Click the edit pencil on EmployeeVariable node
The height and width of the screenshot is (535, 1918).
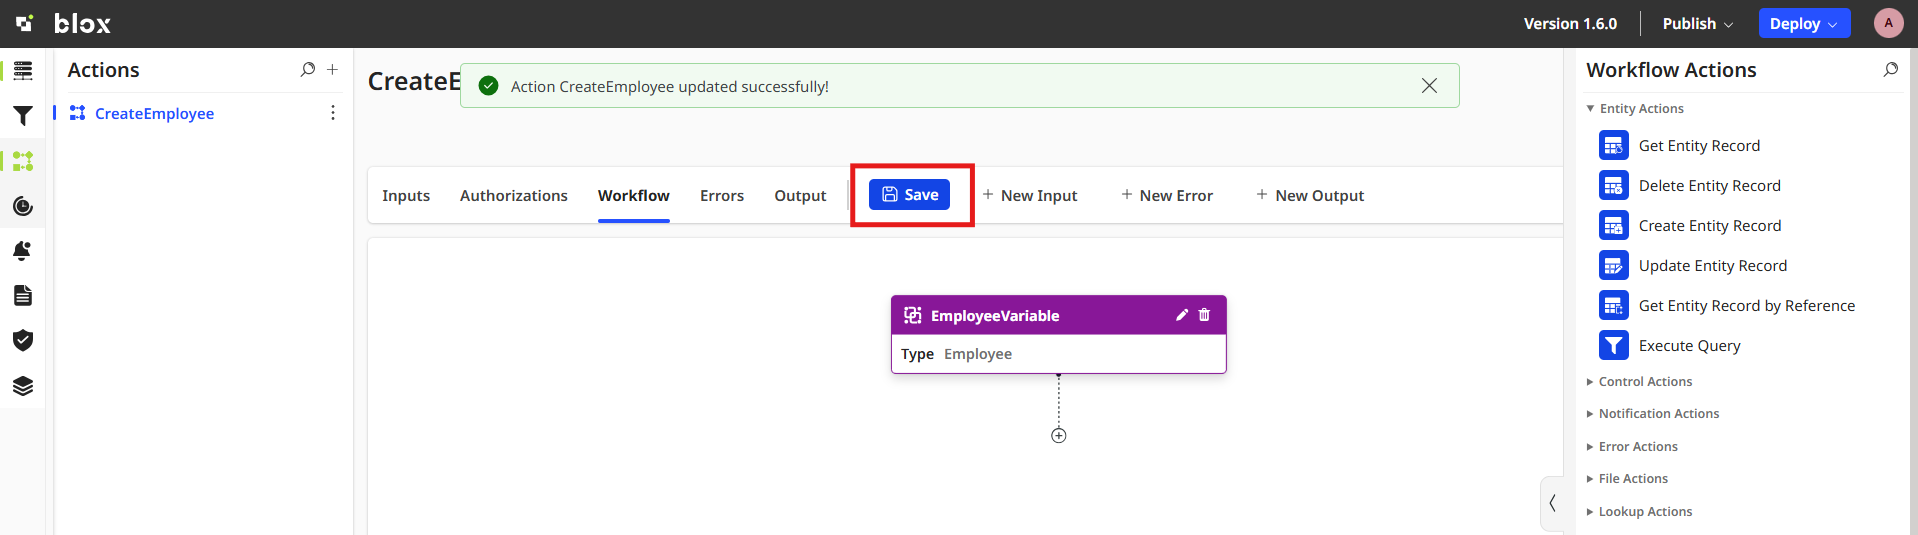coord(1181,315)
